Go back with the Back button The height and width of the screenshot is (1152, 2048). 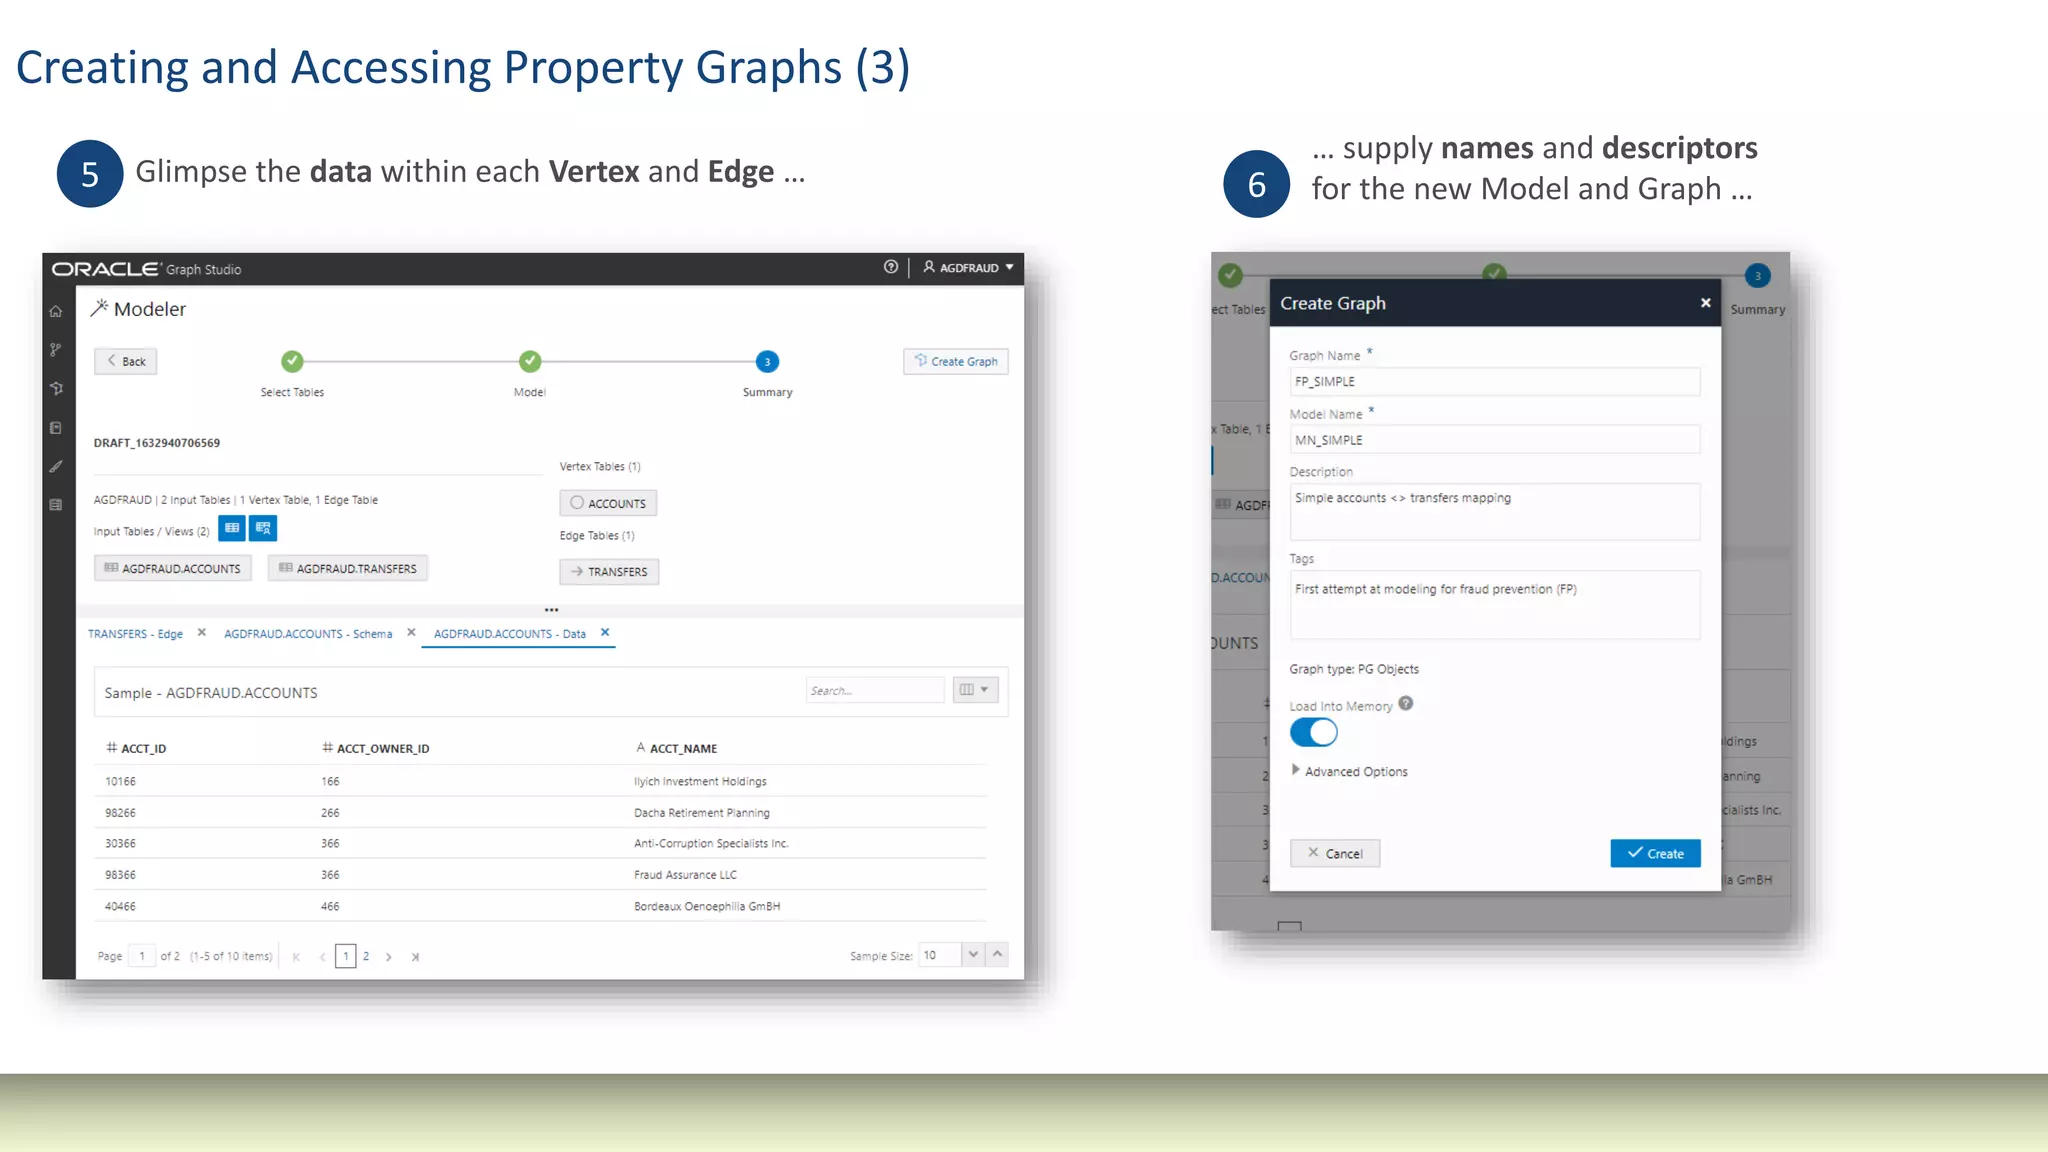click(x=126, y=361)
